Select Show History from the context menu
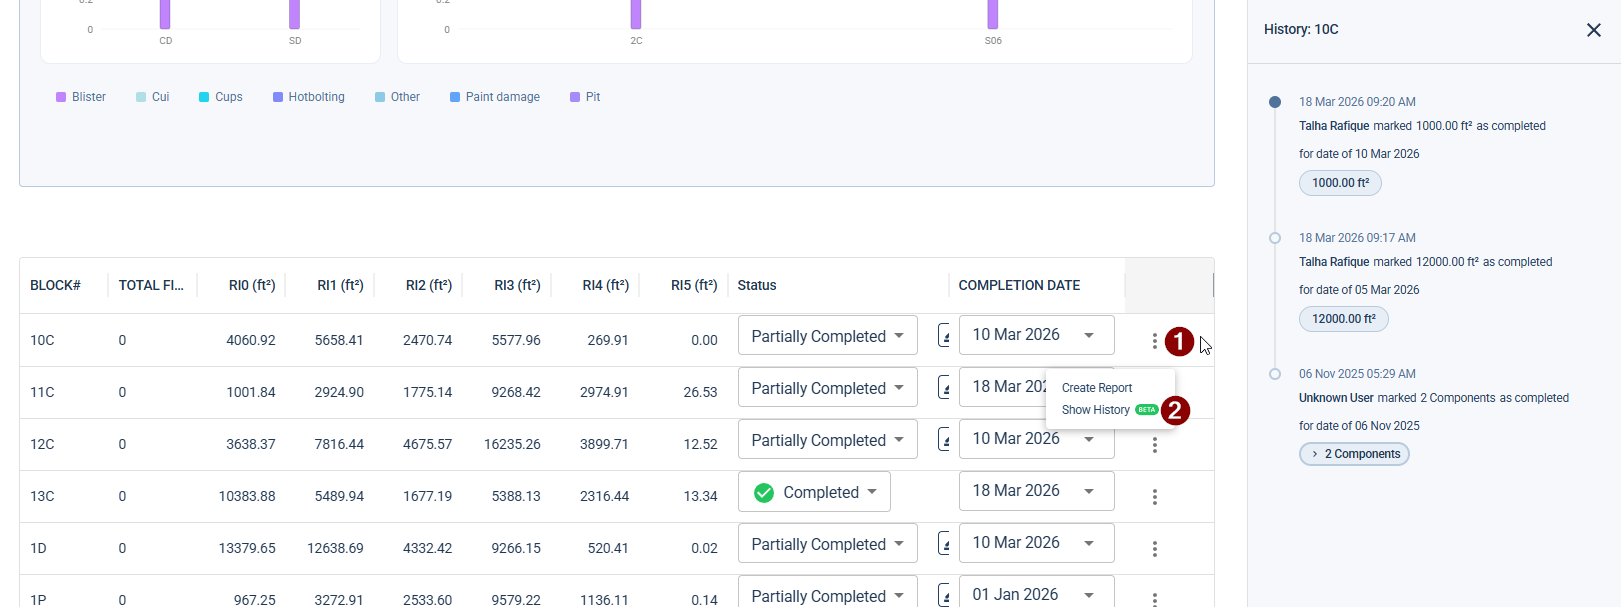The height and width of the screenshot is (607, 1621). pyautogui.click(x=1096, y=410)
